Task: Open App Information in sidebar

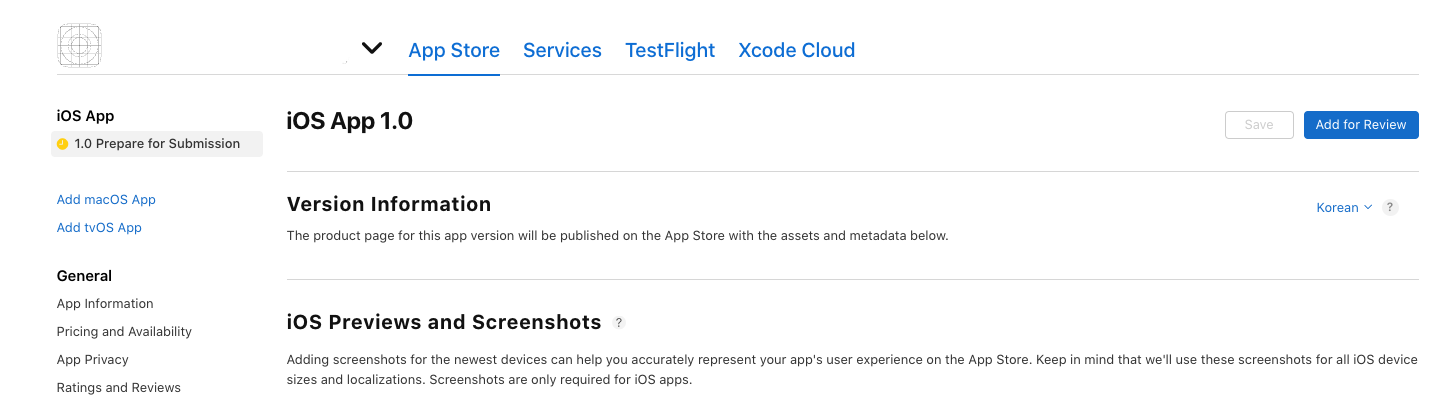Action: coord(105,304)
